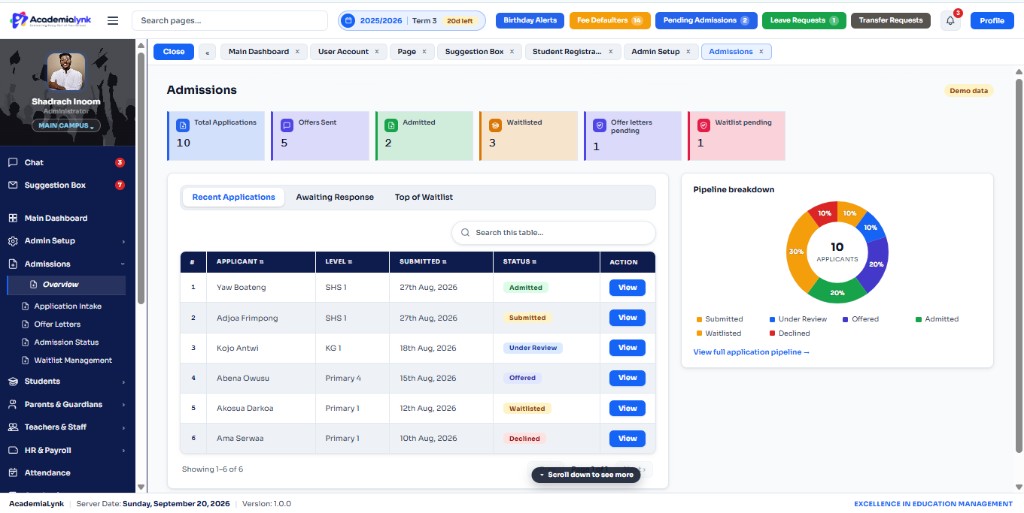Expand the HR & Payroll menu arrow
Image resolution: width=1024 pixels, height=513 pixels.
[123, 450]
